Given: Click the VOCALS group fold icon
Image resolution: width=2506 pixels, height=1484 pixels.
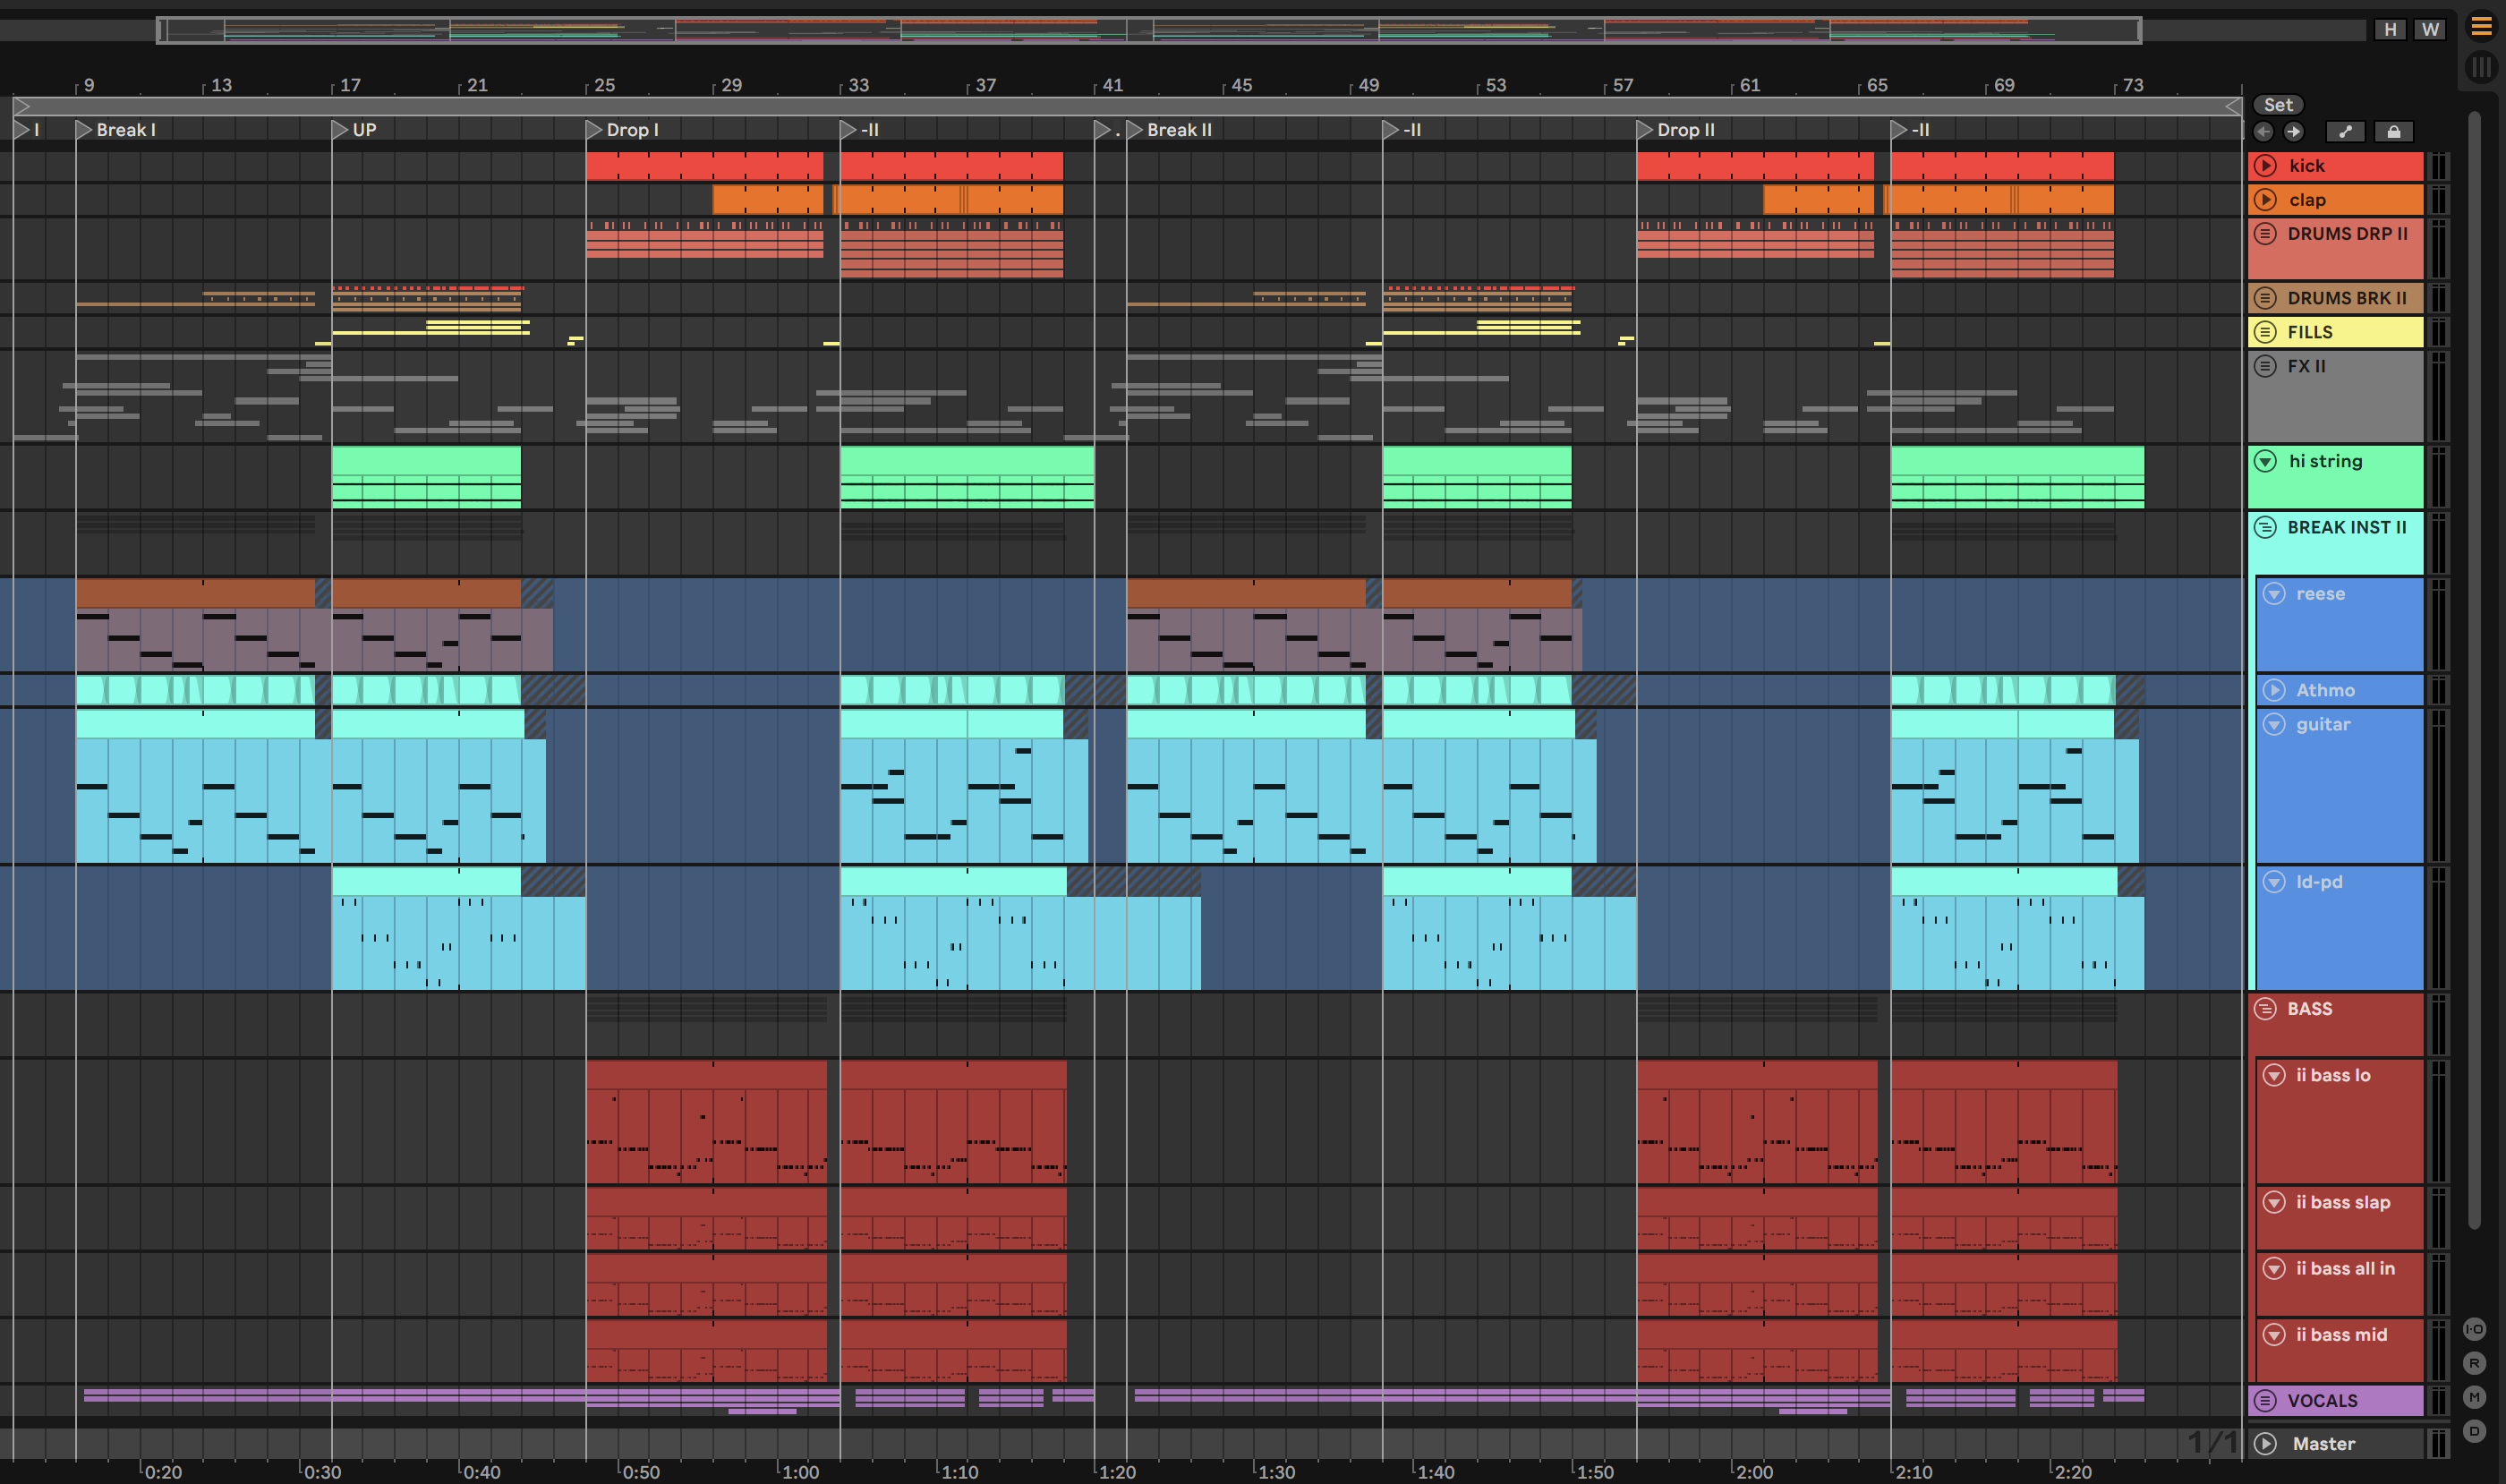Looking at the screenshot, I should 2266,1401.
